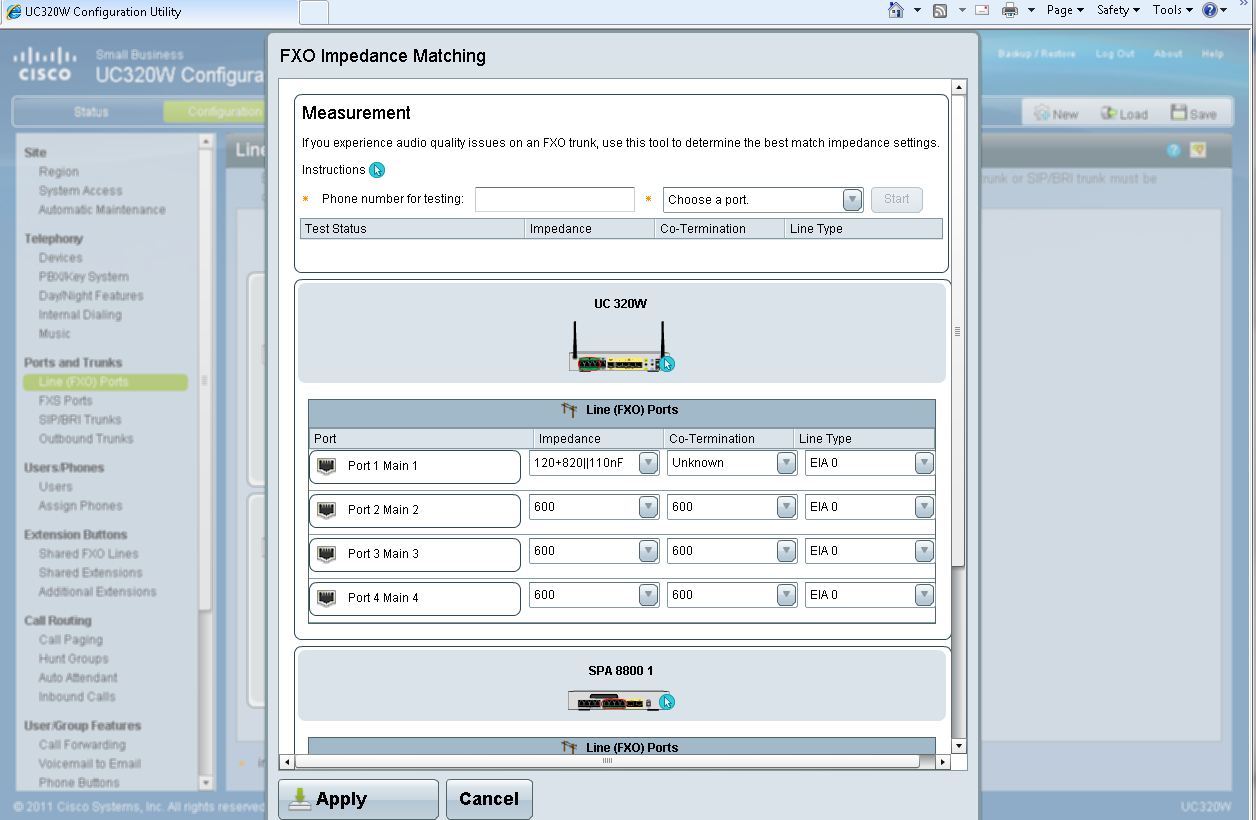Screen dimensions: 1256x820
Task: Click the Cisco logo
Action: point(45,64)
